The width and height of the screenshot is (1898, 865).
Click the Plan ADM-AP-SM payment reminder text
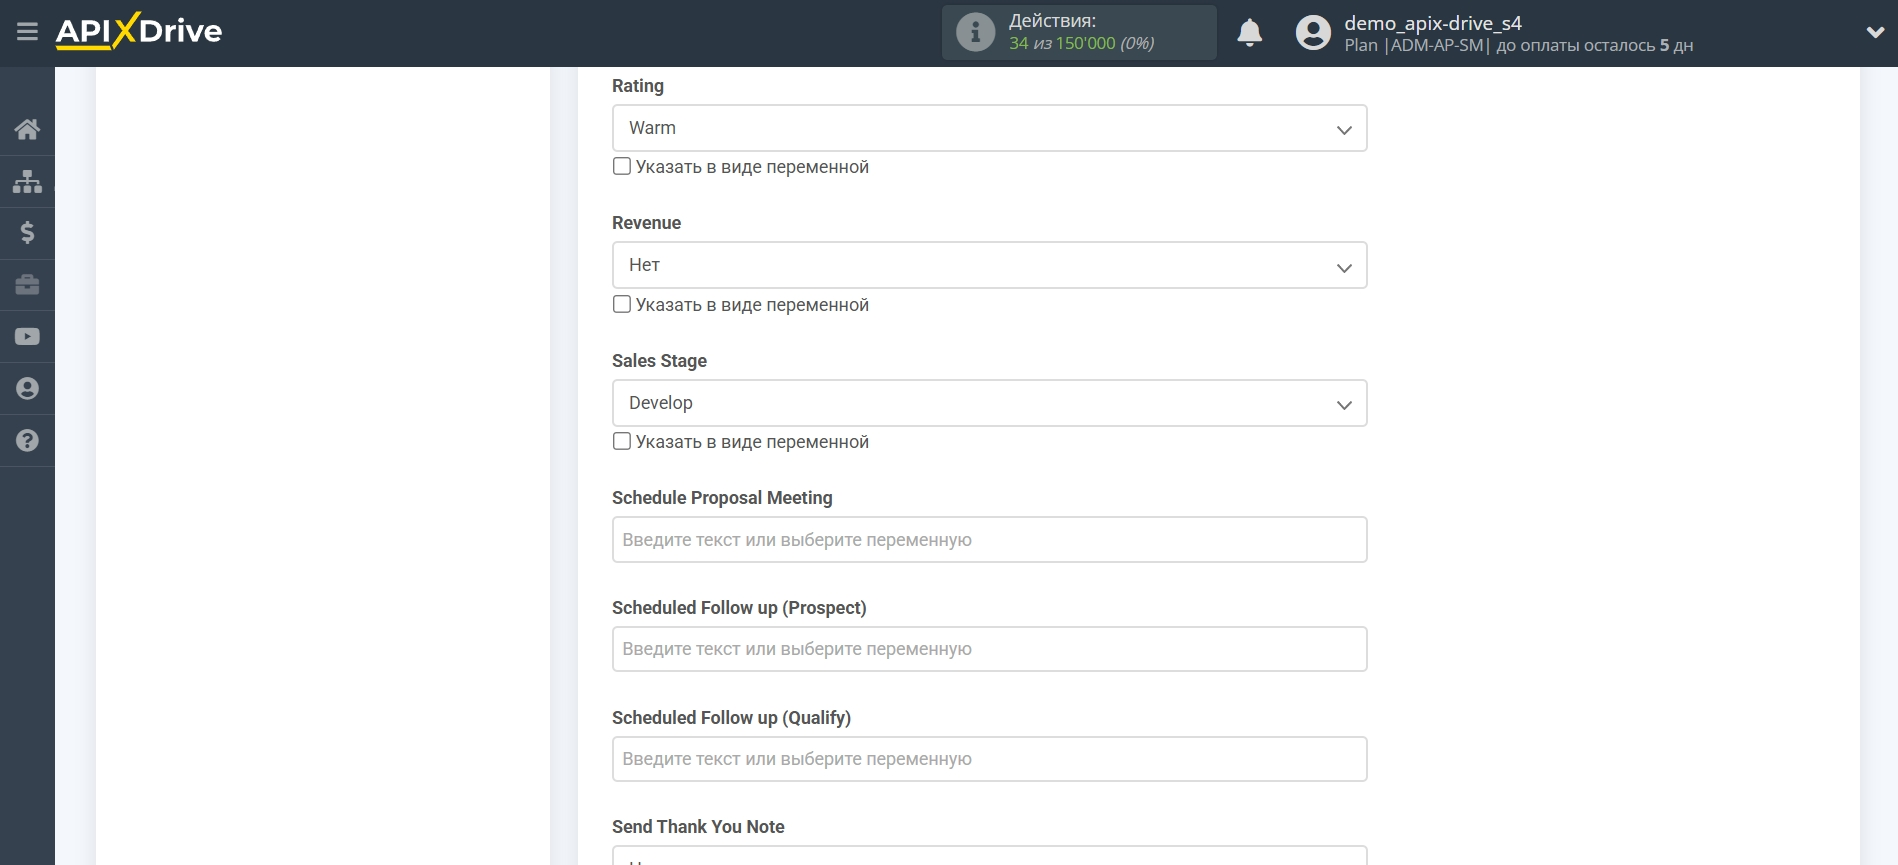(1518, 45)
